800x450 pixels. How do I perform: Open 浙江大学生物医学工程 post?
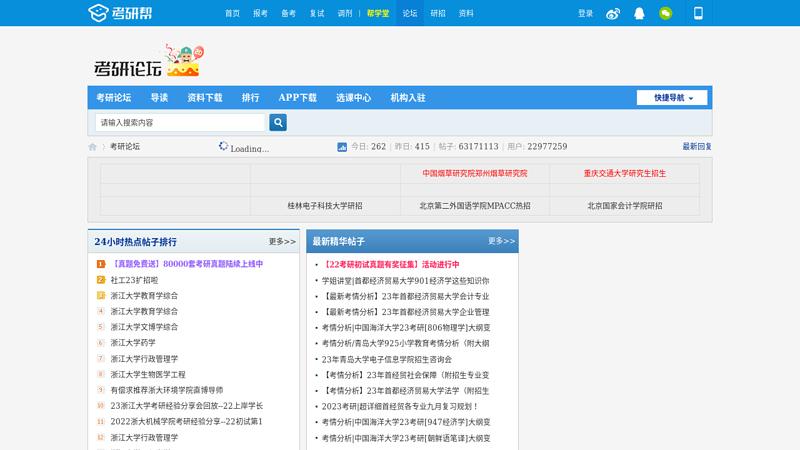[147, 374]
